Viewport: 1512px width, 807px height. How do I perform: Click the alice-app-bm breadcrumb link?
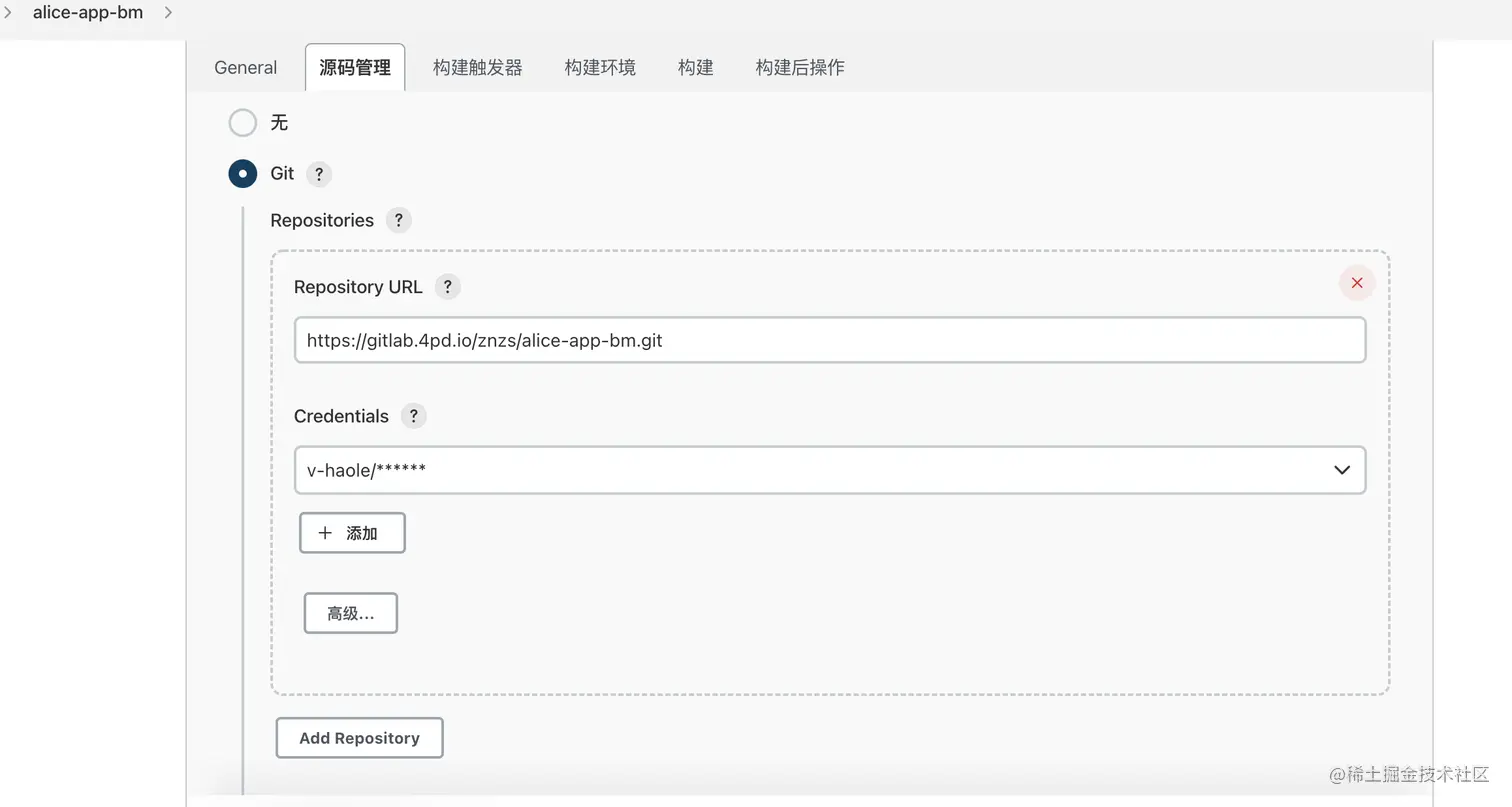88,13
